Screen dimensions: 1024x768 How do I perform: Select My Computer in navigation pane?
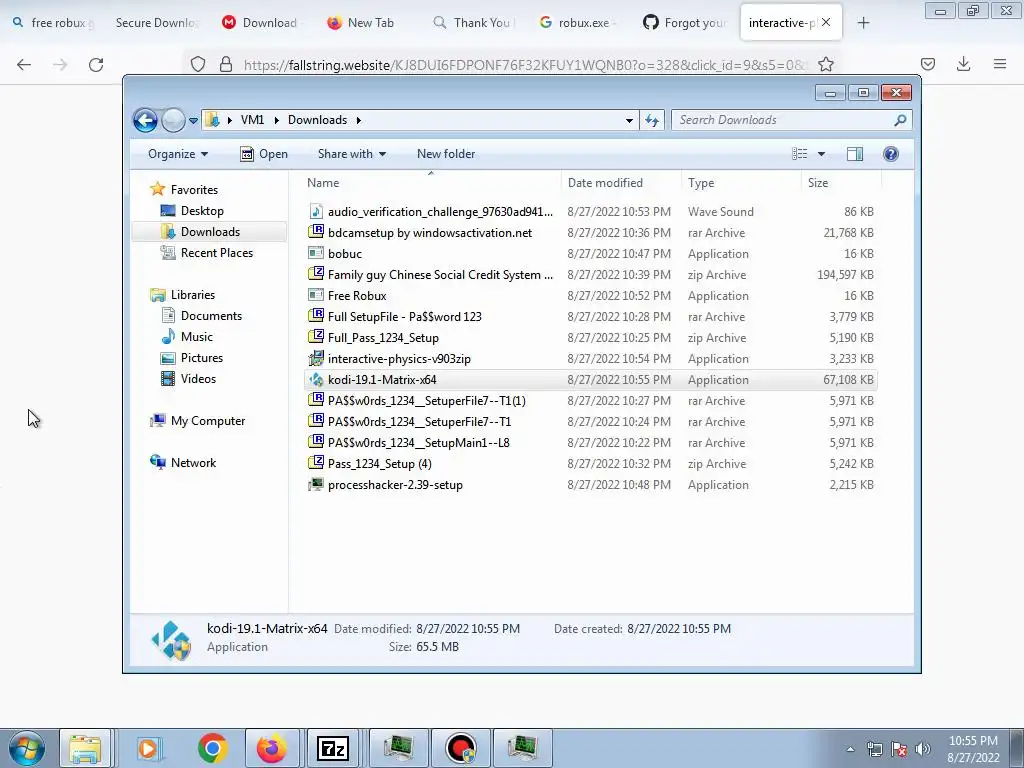coord(208,421)
